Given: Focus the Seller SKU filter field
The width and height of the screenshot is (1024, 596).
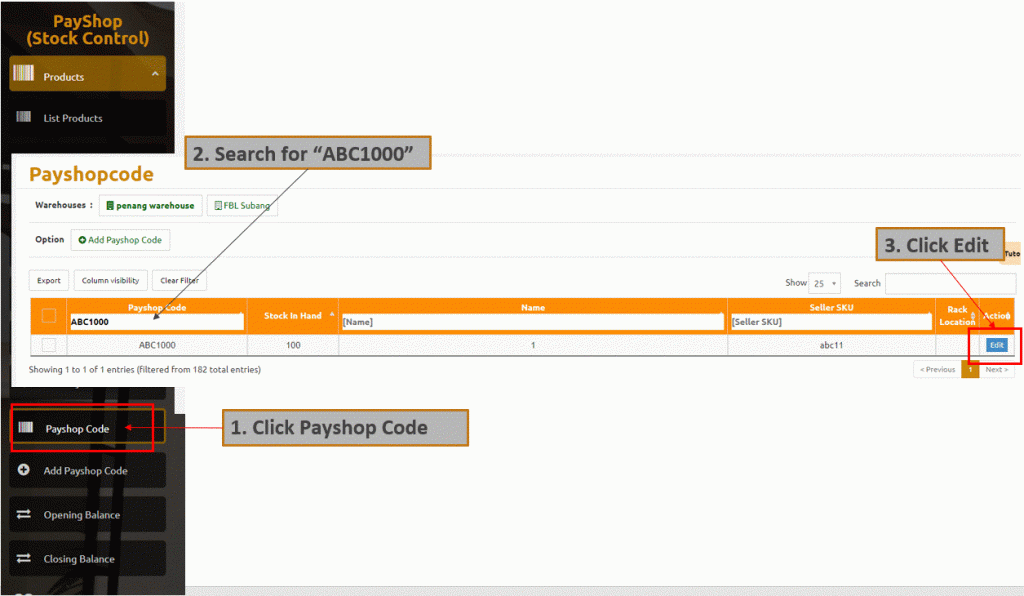Looking at the screenshot, I should coord(831,322).
